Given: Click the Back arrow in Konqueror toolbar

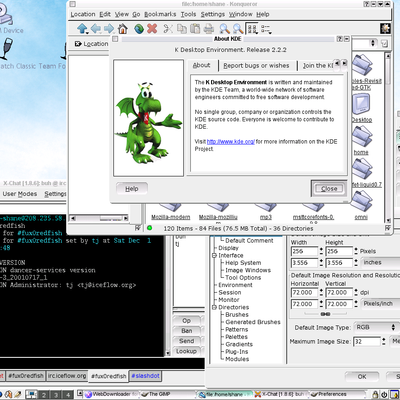Looking at the screenshot, I should [x=96, y=29].
